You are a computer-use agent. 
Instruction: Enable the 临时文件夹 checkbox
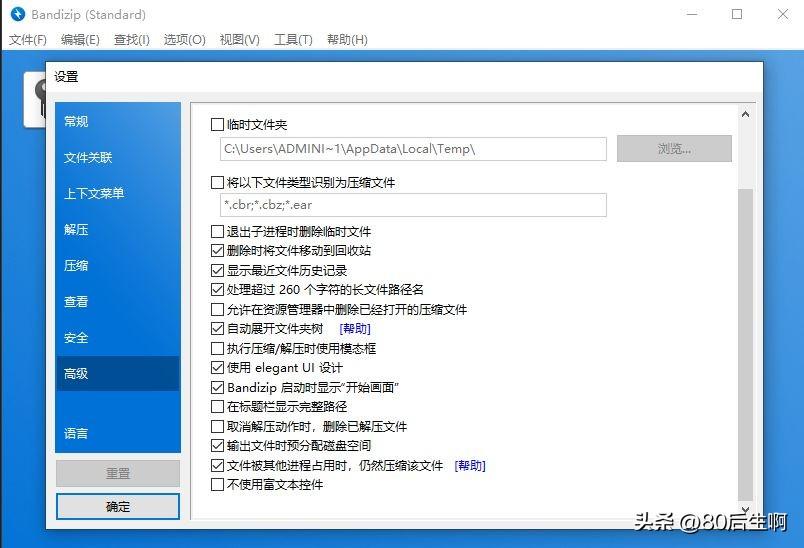(x=217, y=125)
